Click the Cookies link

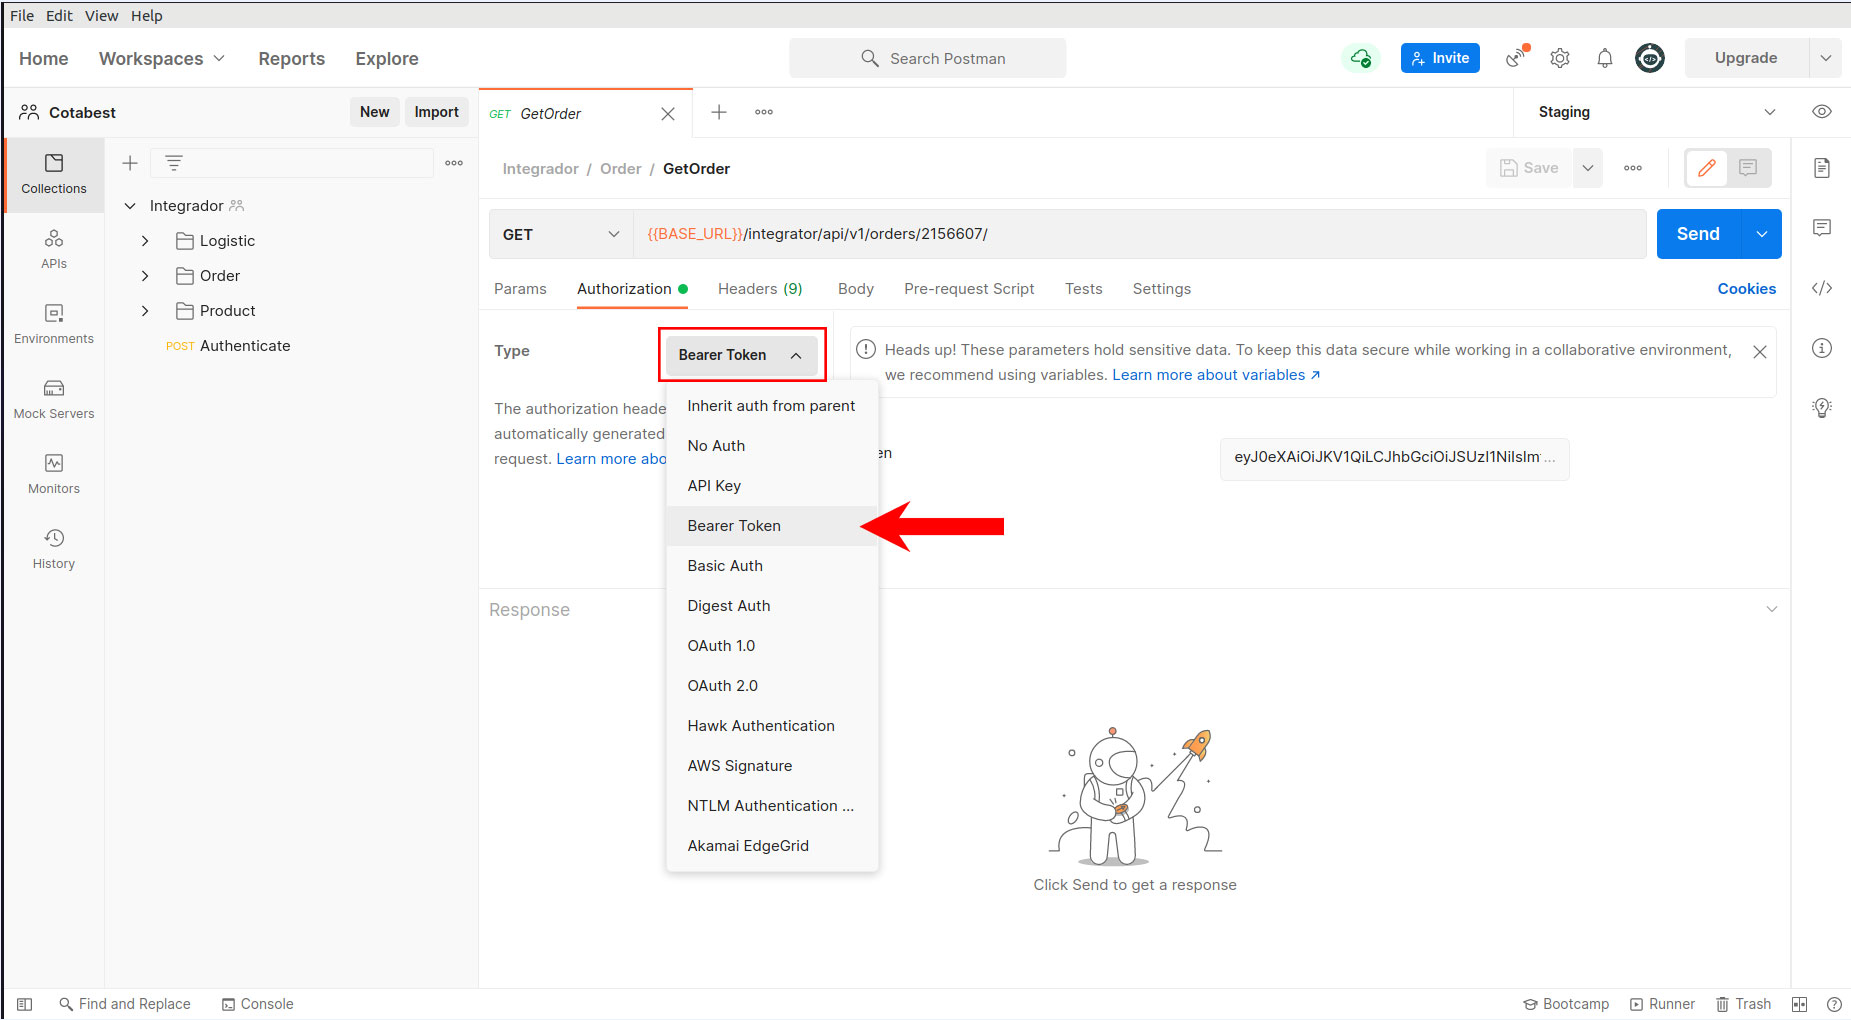click(1747, 289)
